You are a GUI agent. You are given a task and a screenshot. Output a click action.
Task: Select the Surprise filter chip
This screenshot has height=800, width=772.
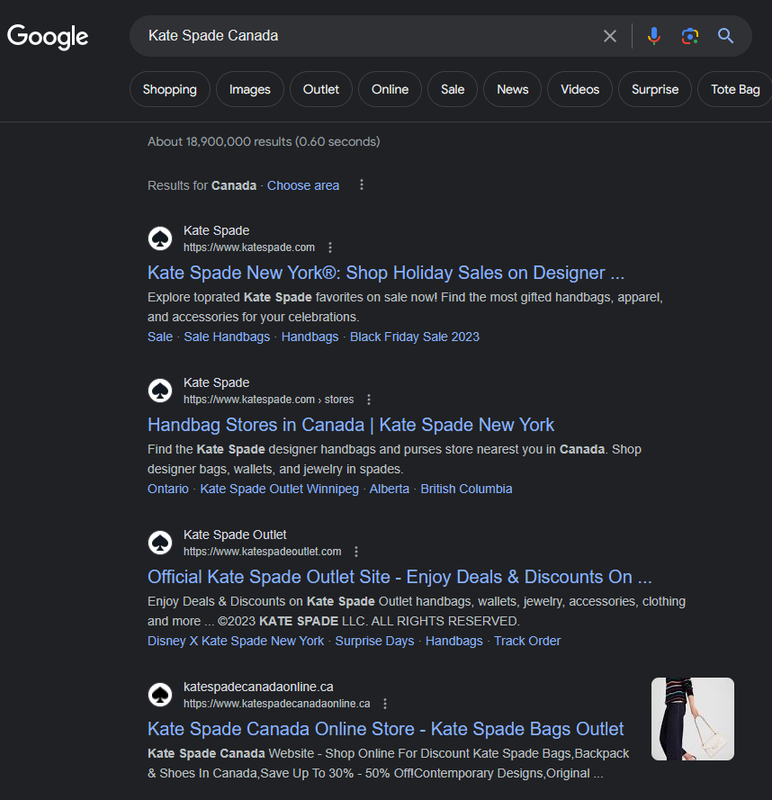pyautogui.click(x=655, y=89)
